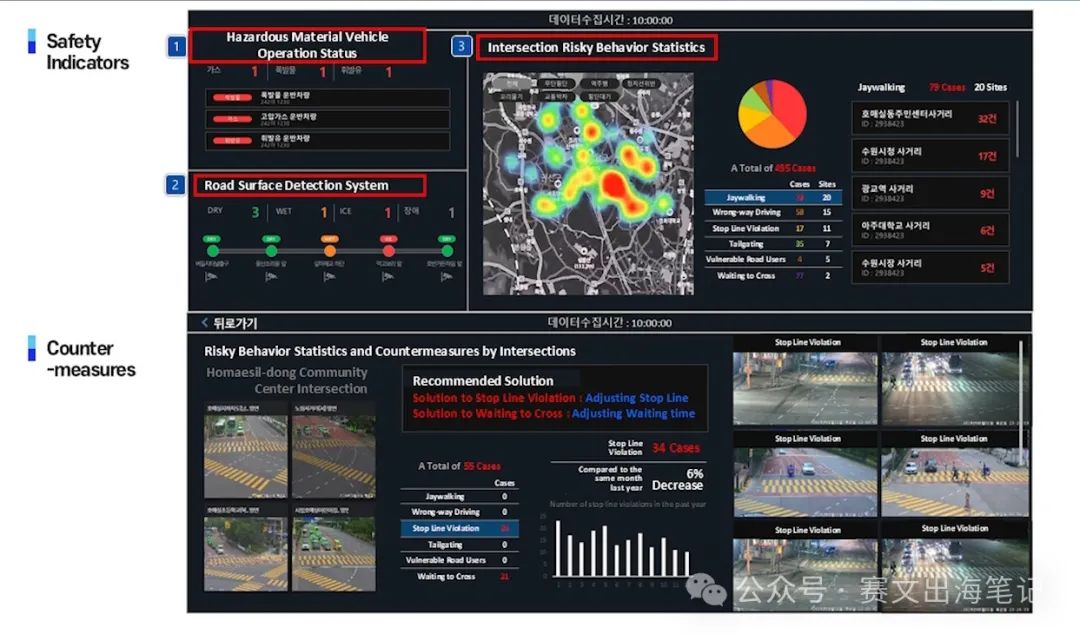Viewport: 1080px width, 634px height.
Task: Click the red slice of the pie chart
Action: [x=791, y=109]
